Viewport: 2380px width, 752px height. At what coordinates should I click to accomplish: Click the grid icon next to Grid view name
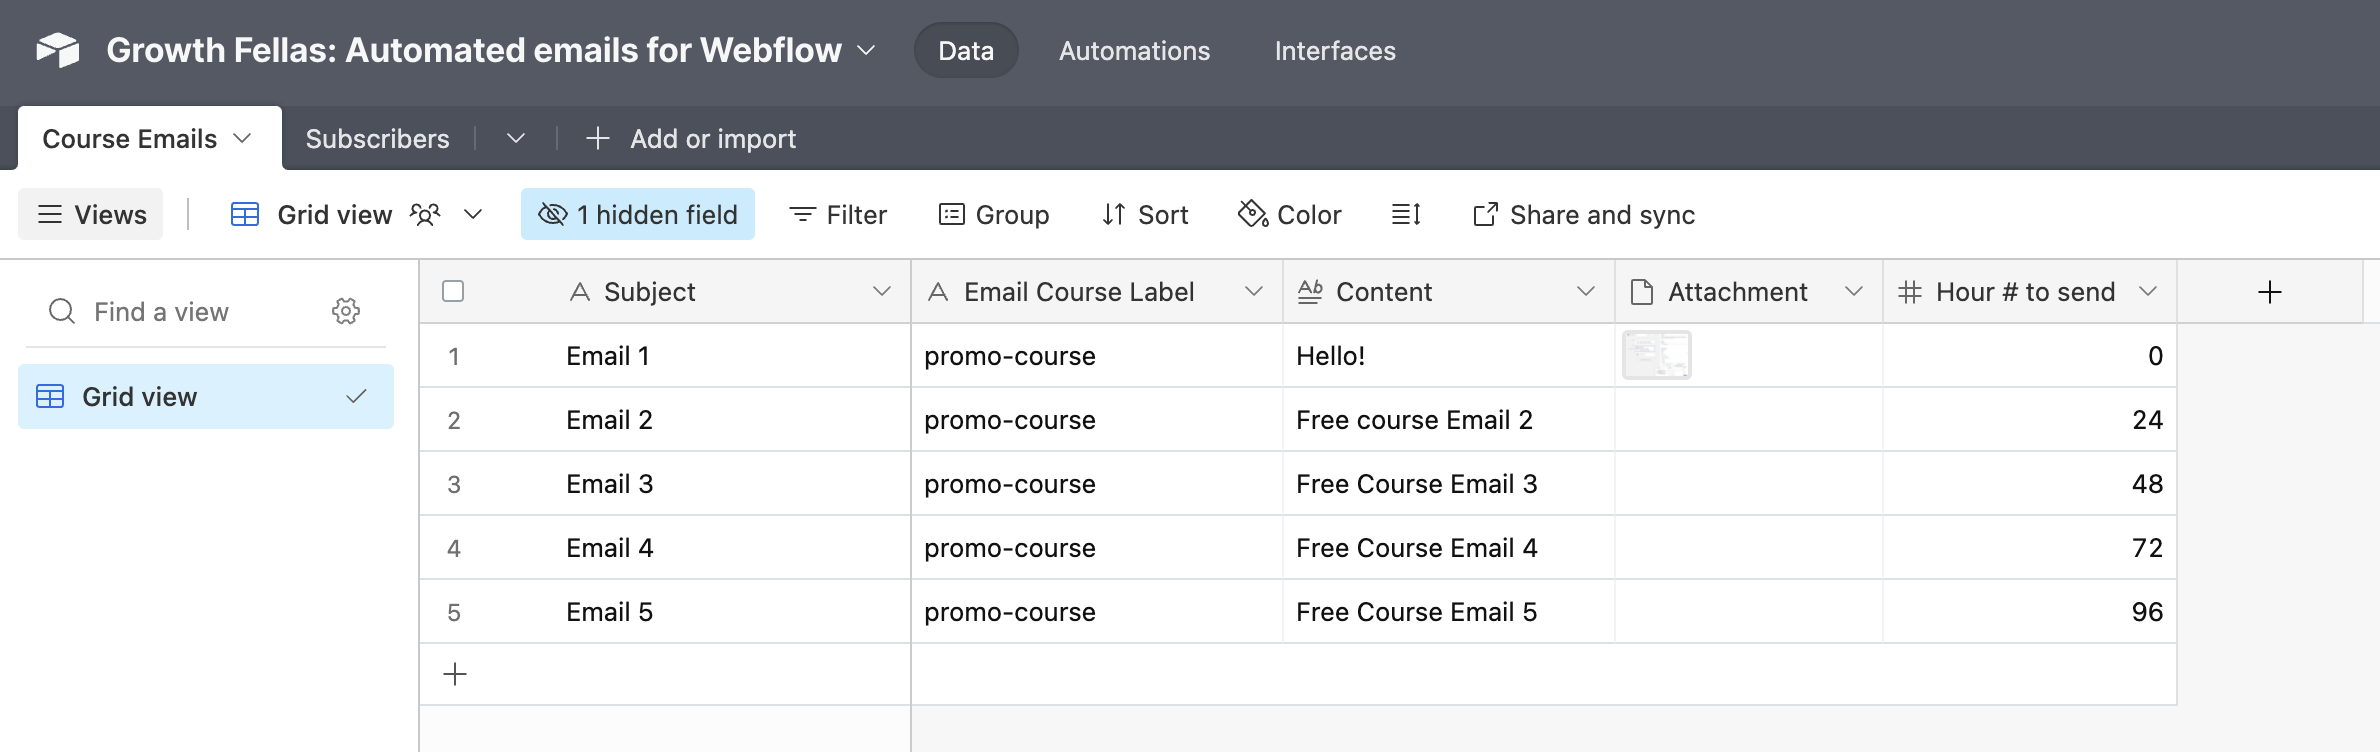(245, 214)
